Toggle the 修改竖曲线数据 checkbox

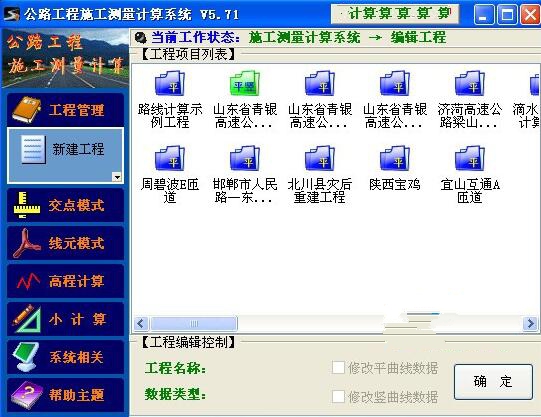click(x=338, y=397)
